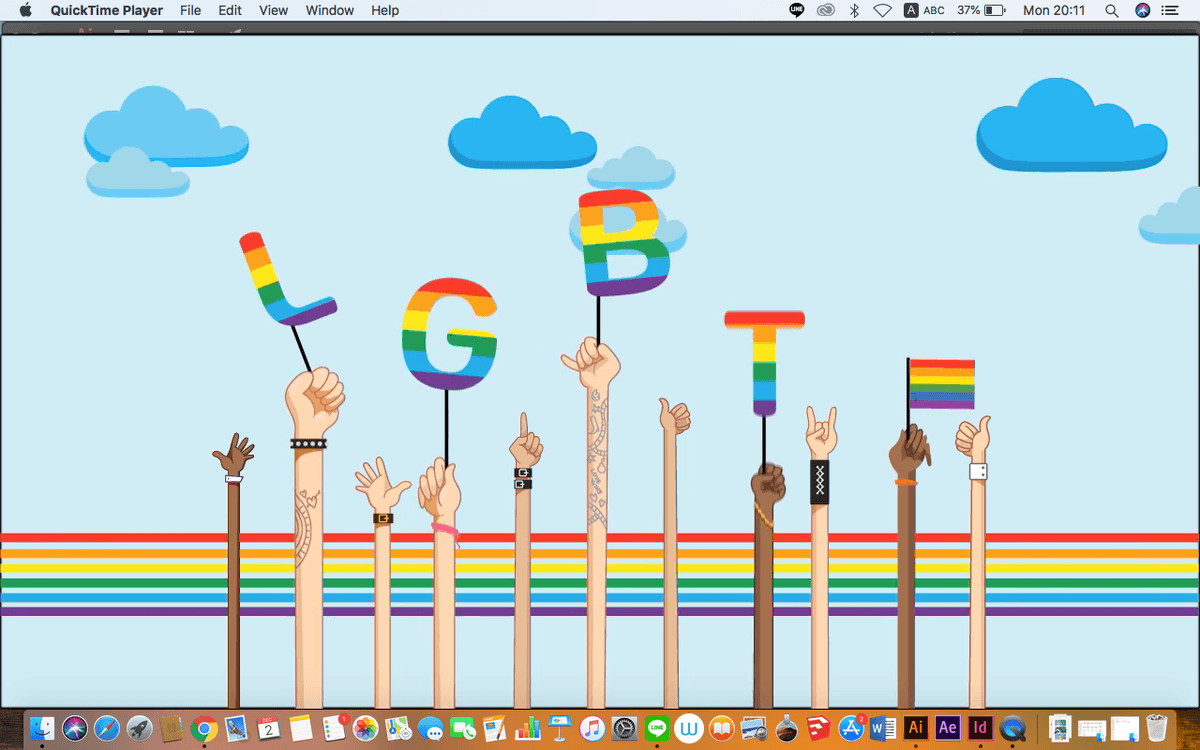
Task: Open Maps from the dock
Action: pos(398,728)
